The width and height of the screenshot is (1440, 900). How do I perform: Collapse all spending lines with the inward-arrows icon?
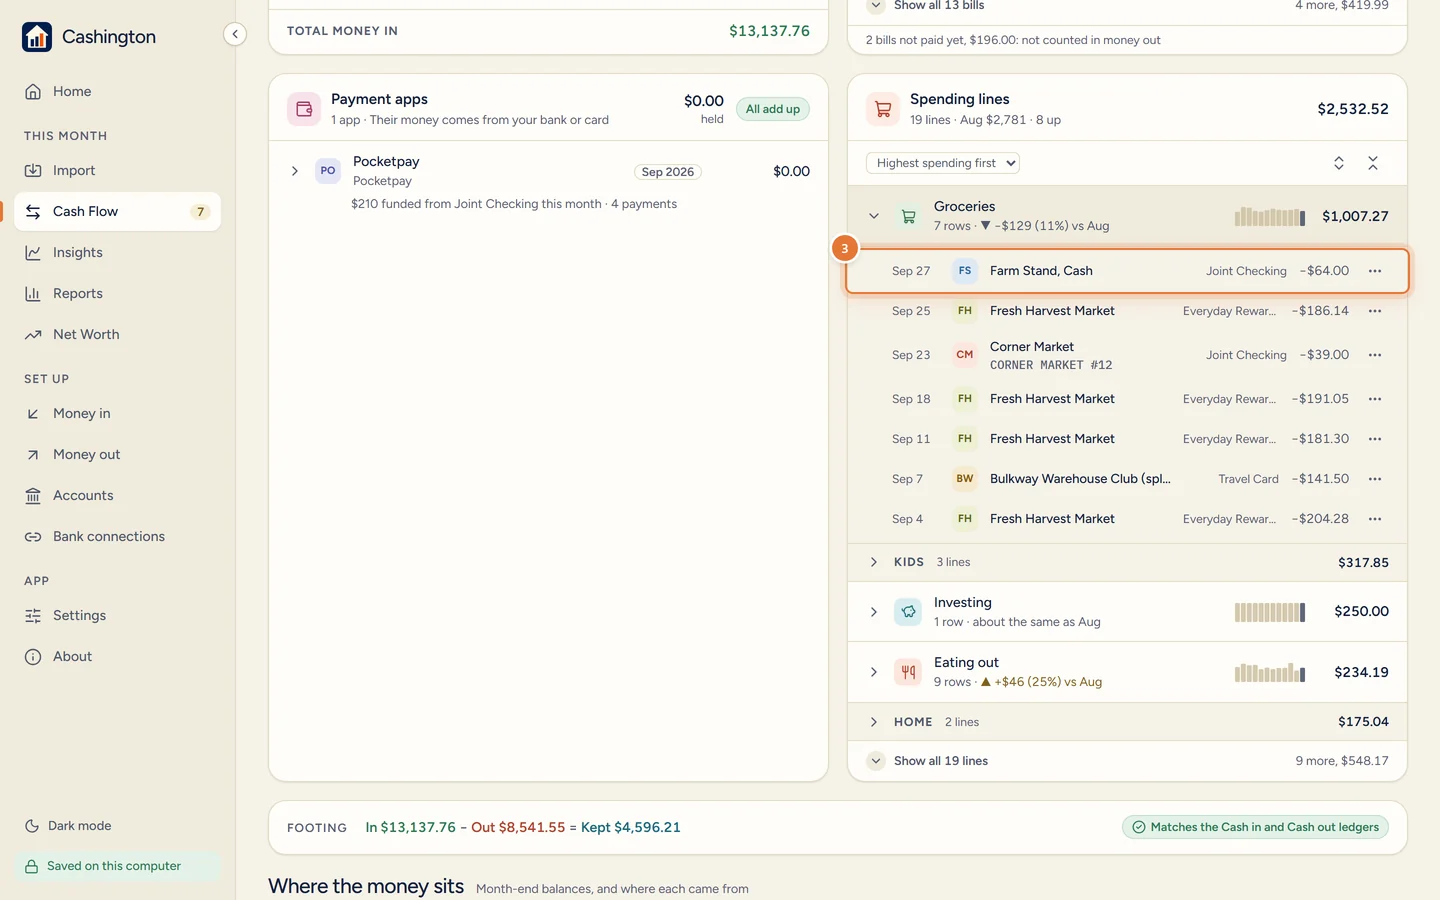click(1373, 163)
